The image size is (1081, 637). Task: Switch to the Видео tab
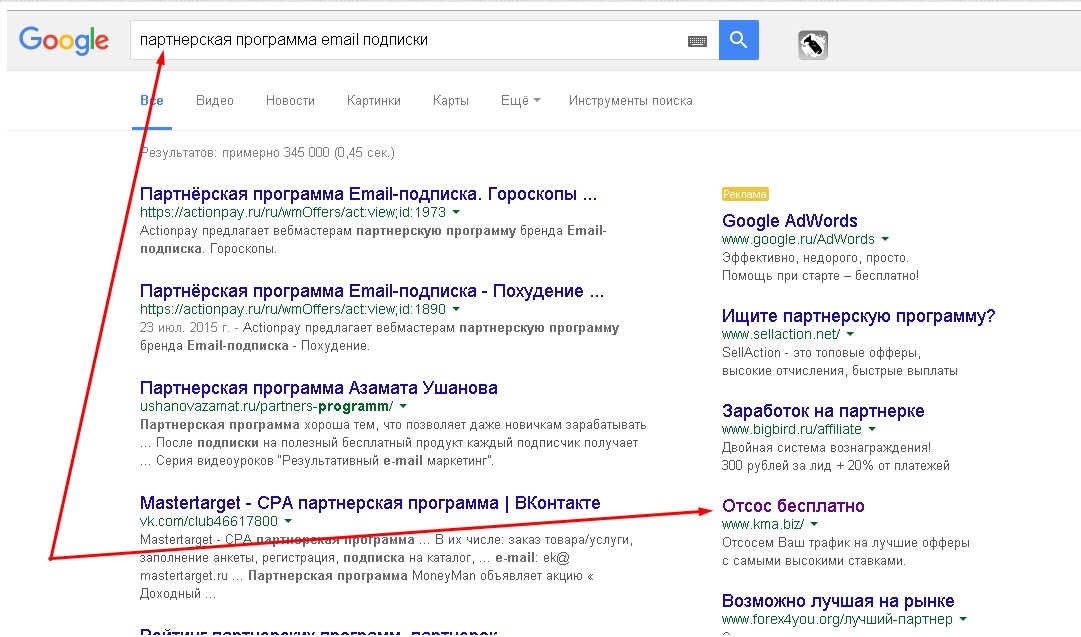coord(215,101)
